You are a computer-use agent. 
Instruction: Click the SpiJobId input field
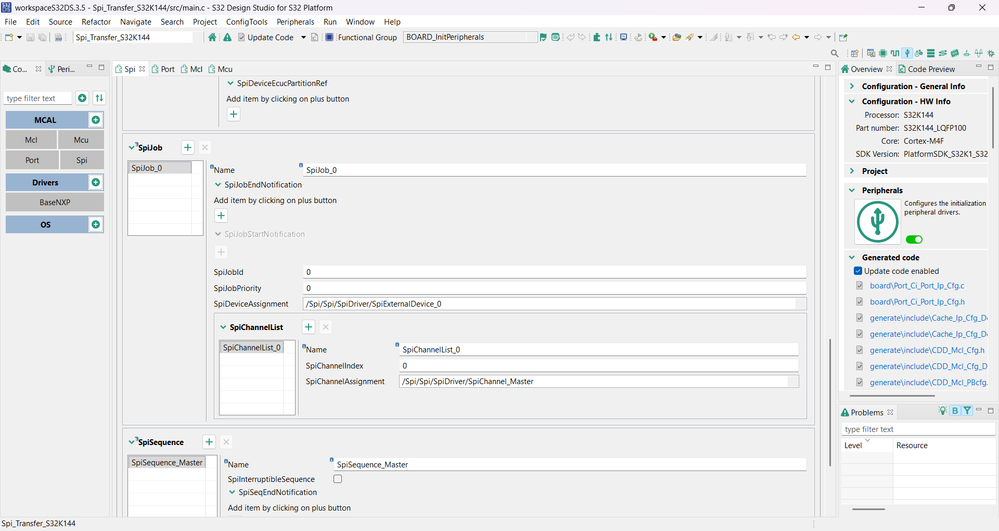click(x=554, y=272)
